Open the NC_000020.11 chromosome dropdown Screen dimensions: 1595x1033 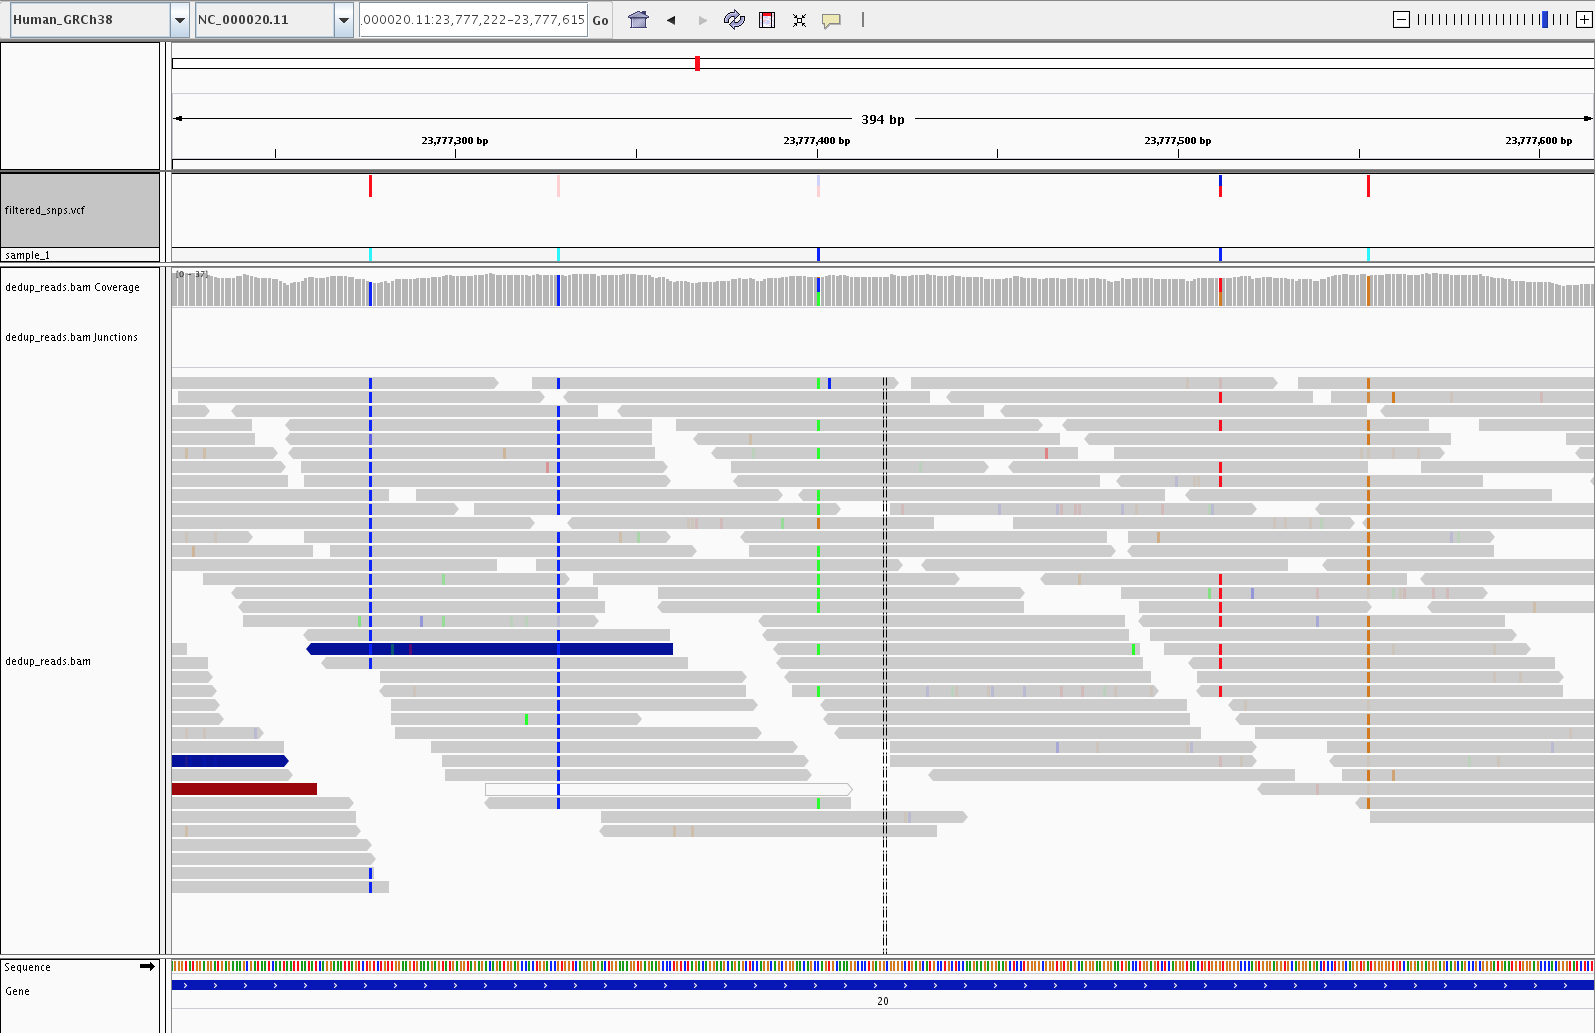coord(344,20)
